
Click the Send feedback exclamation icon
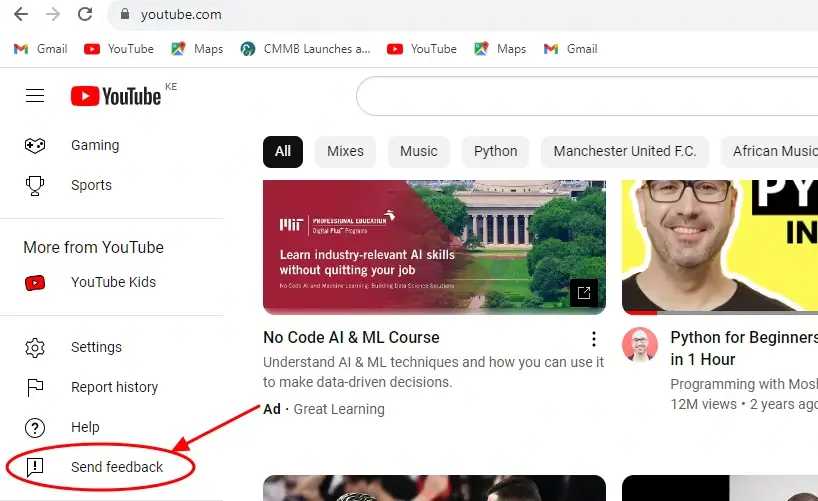click(35, 467)
